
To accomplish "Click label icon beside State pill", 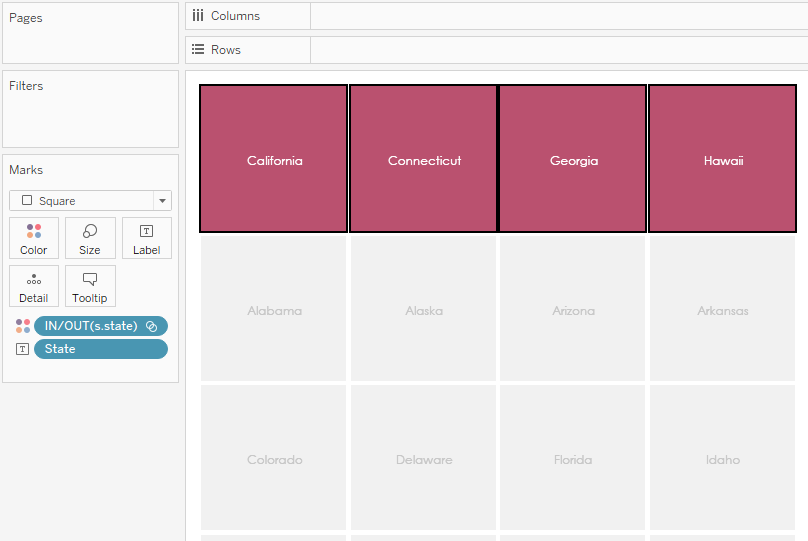I will pos(22,349).
